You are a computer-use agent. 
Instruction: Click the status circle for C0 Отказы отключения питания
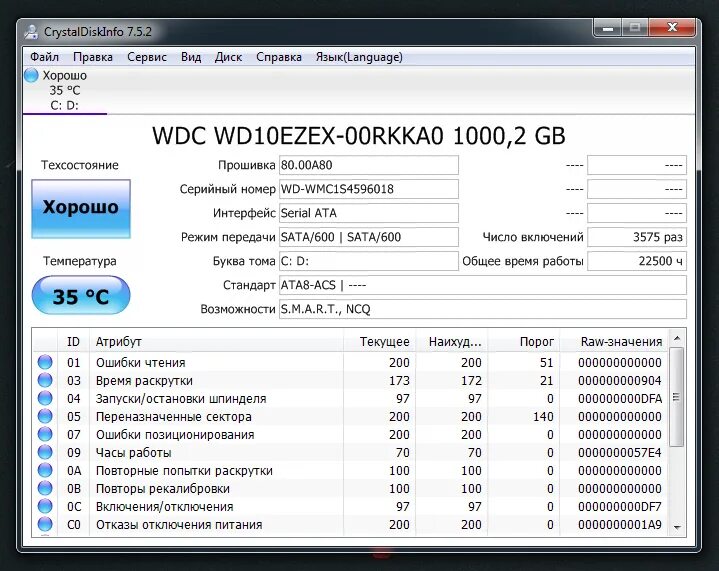[45, 524]
